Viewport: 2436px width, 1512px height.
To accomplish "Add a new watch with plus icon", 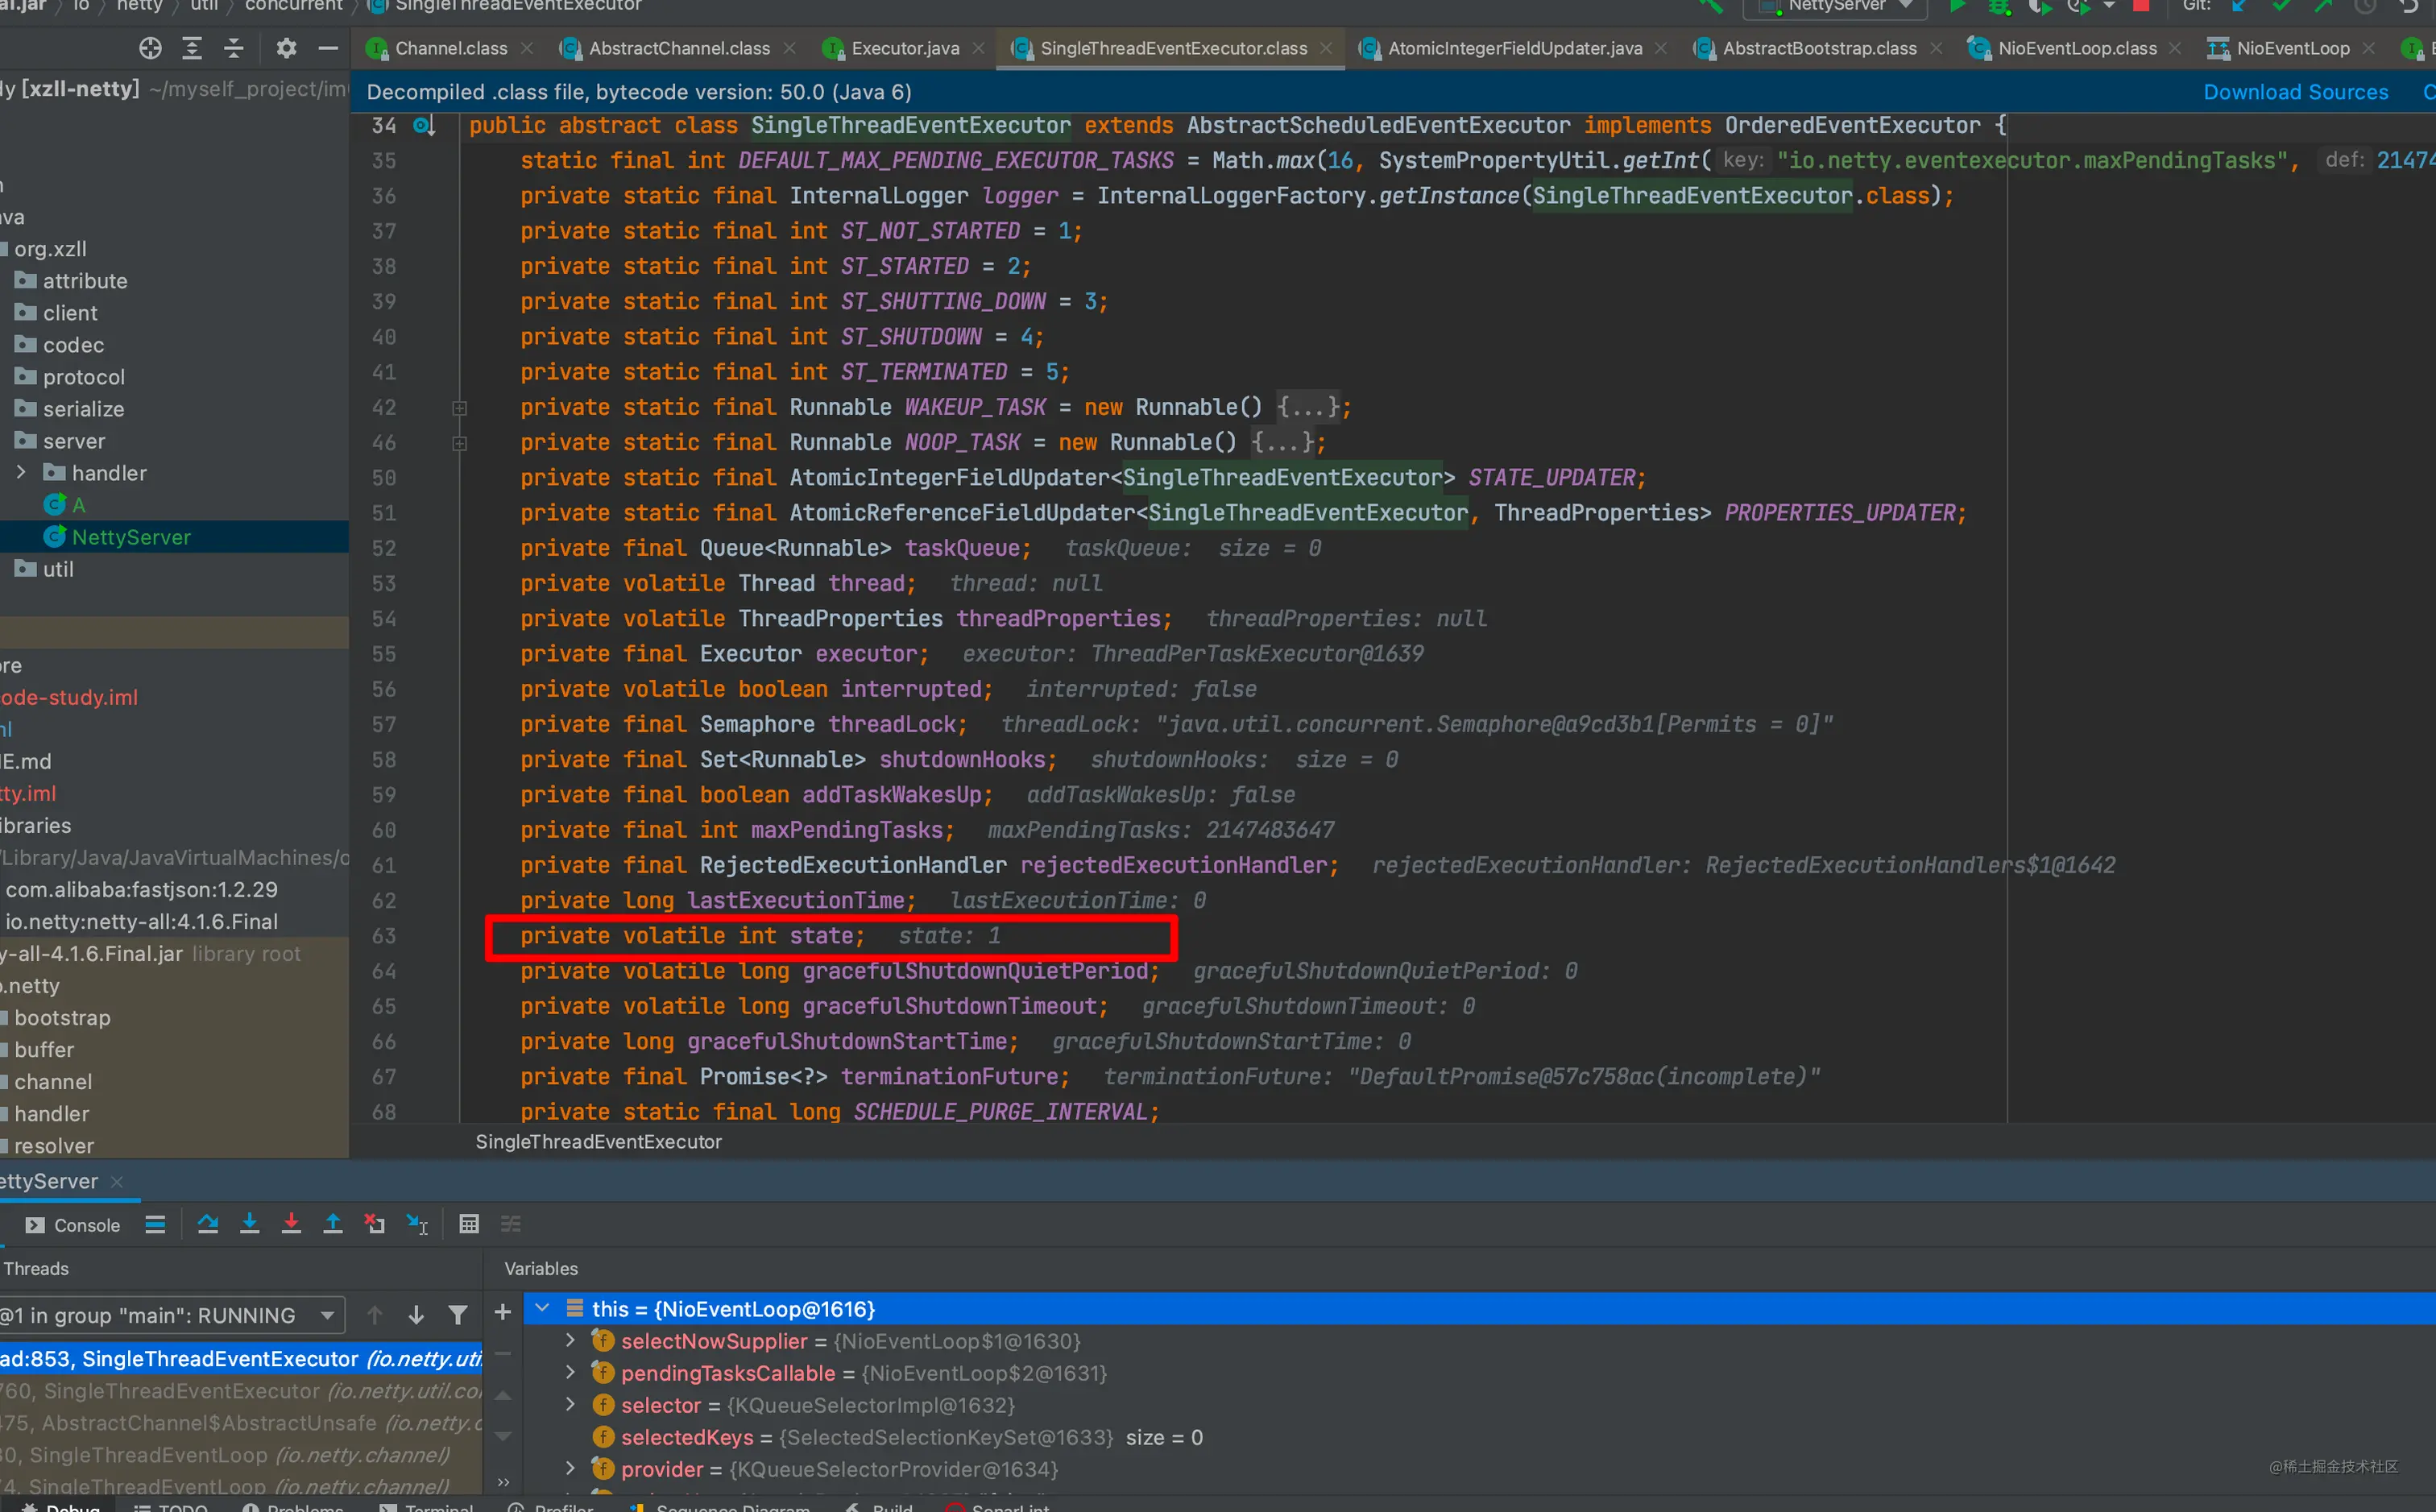I will (503, 1311).
